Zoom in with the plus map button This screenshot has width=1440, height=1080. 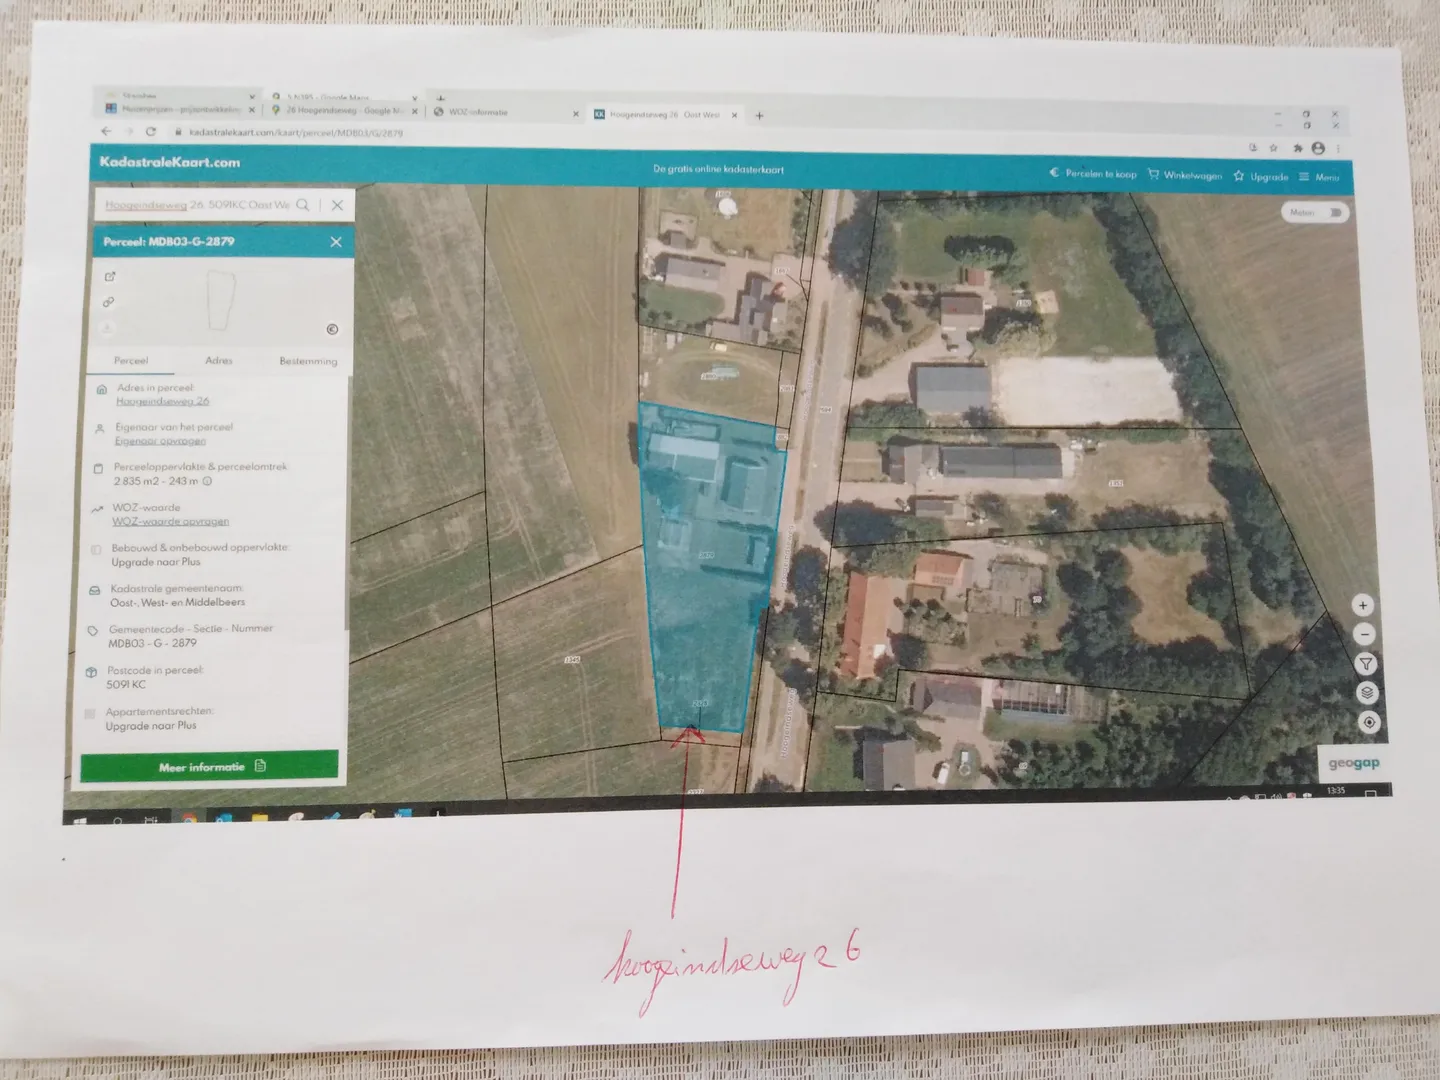tap(1362, 605)
